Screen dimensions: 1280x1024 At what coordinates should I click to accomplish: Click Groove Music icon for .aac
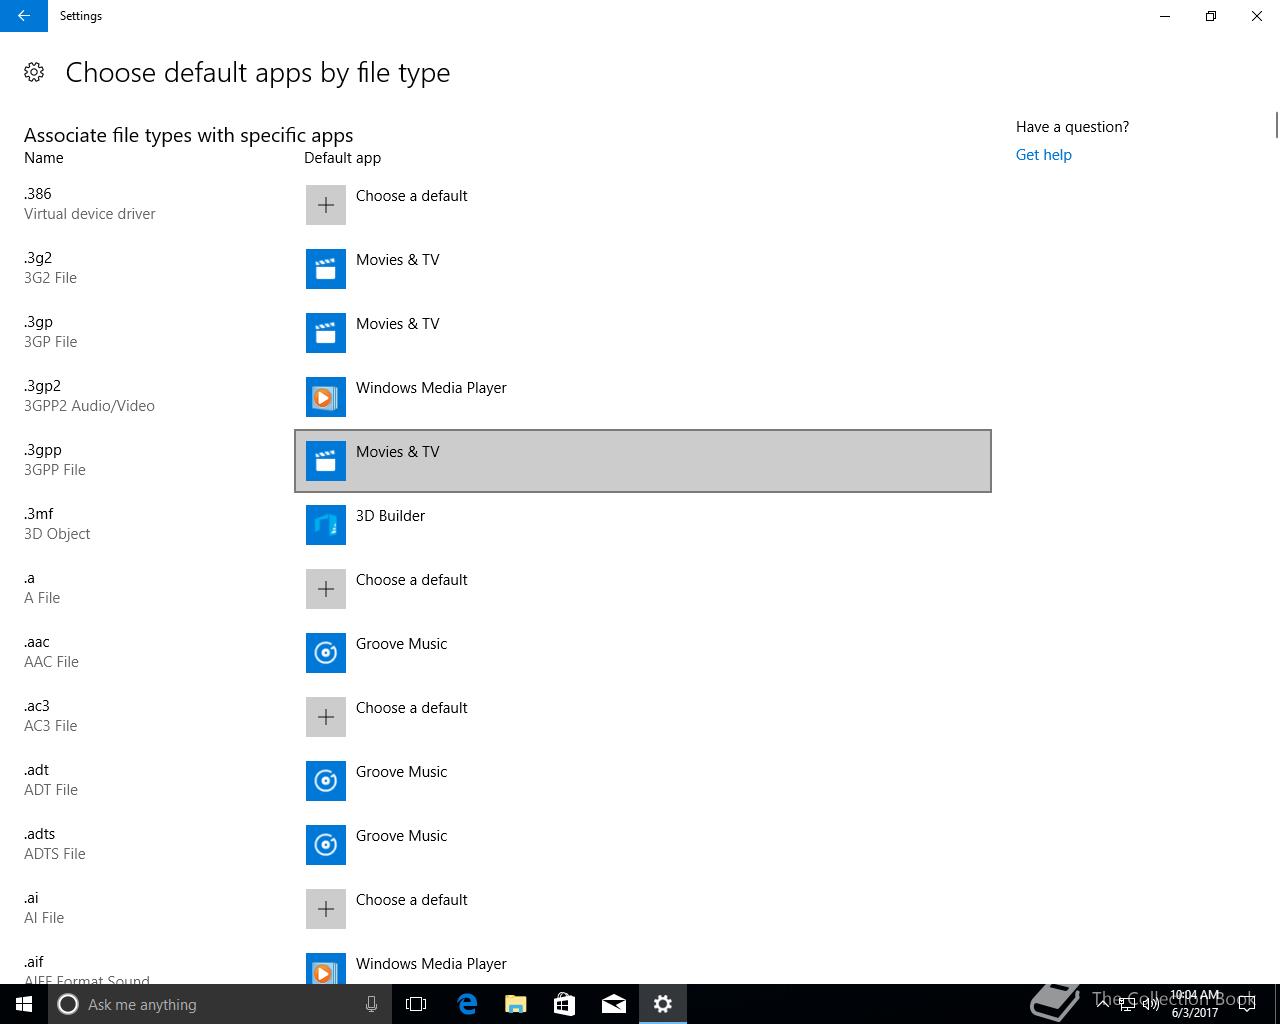(326, 653)
